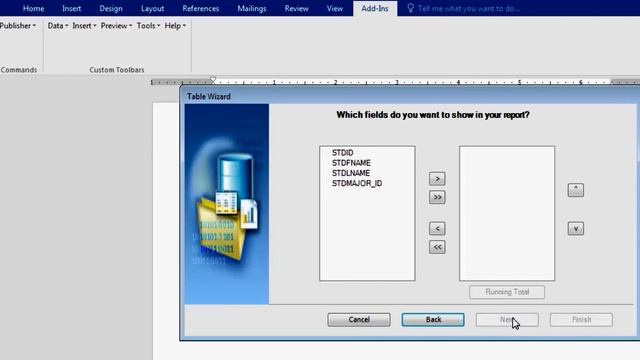Select the STDID field

click(x=342, y=153)
